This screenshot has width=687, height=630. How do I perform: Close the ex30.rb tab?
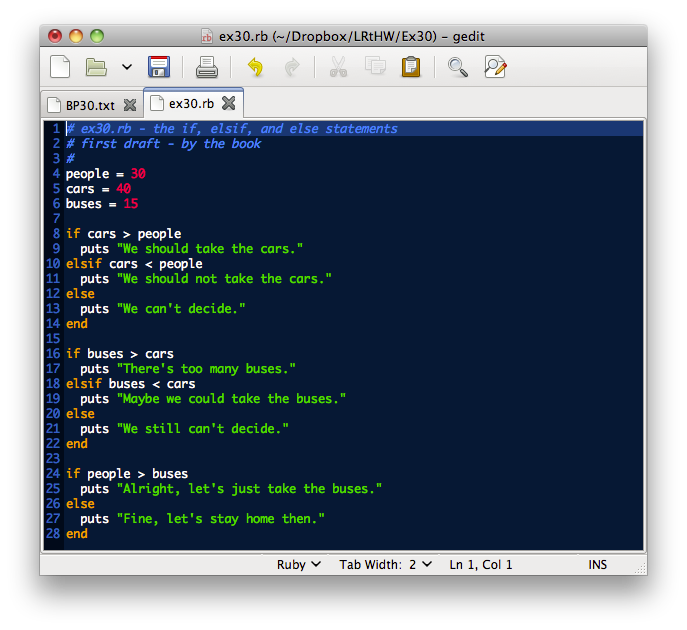pyautogui.click(x=229, y=103)
